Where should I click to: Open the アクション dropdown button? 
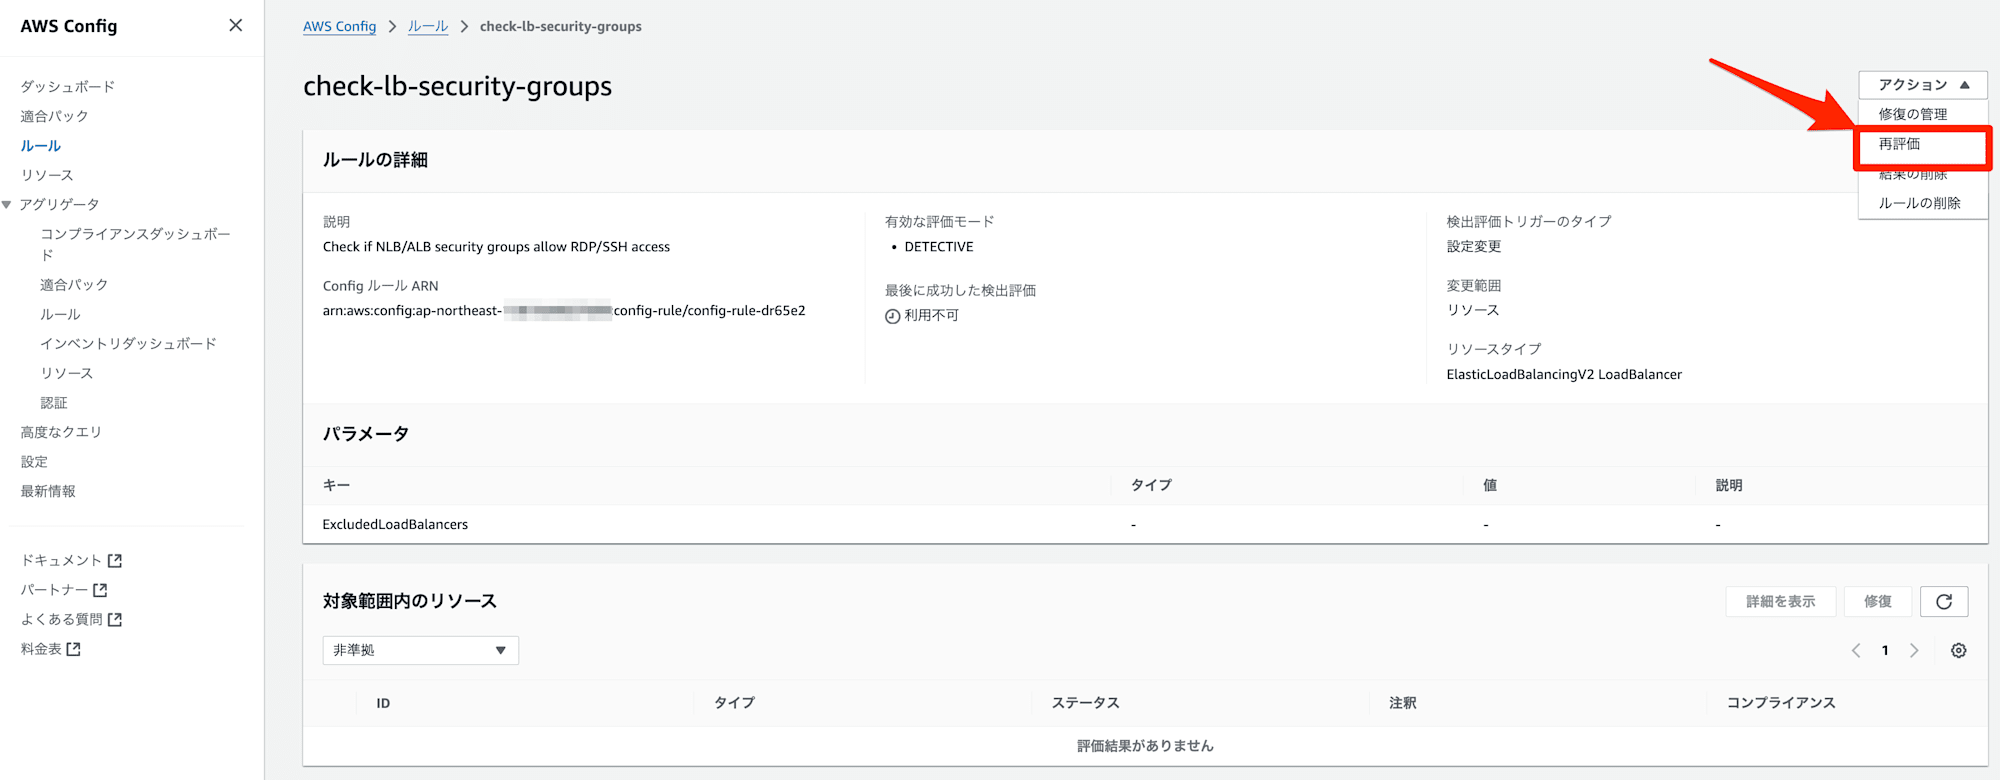pos(1923,85)
